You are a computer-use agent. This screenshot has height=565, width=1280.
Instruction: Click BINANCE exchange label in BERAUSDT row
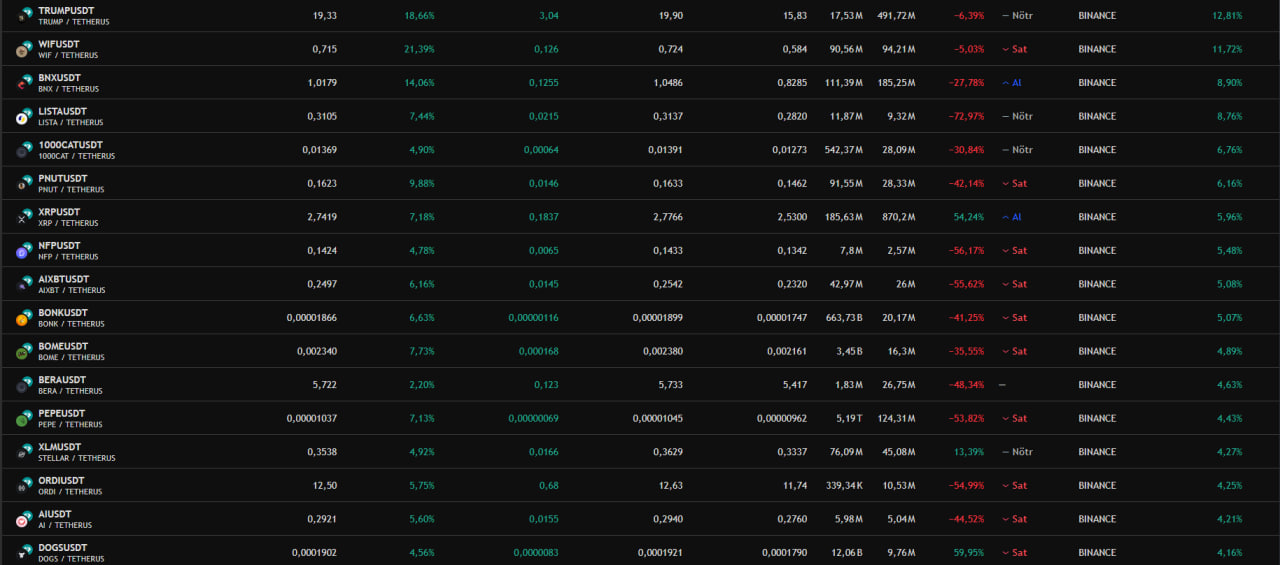tap(1097, 385)
